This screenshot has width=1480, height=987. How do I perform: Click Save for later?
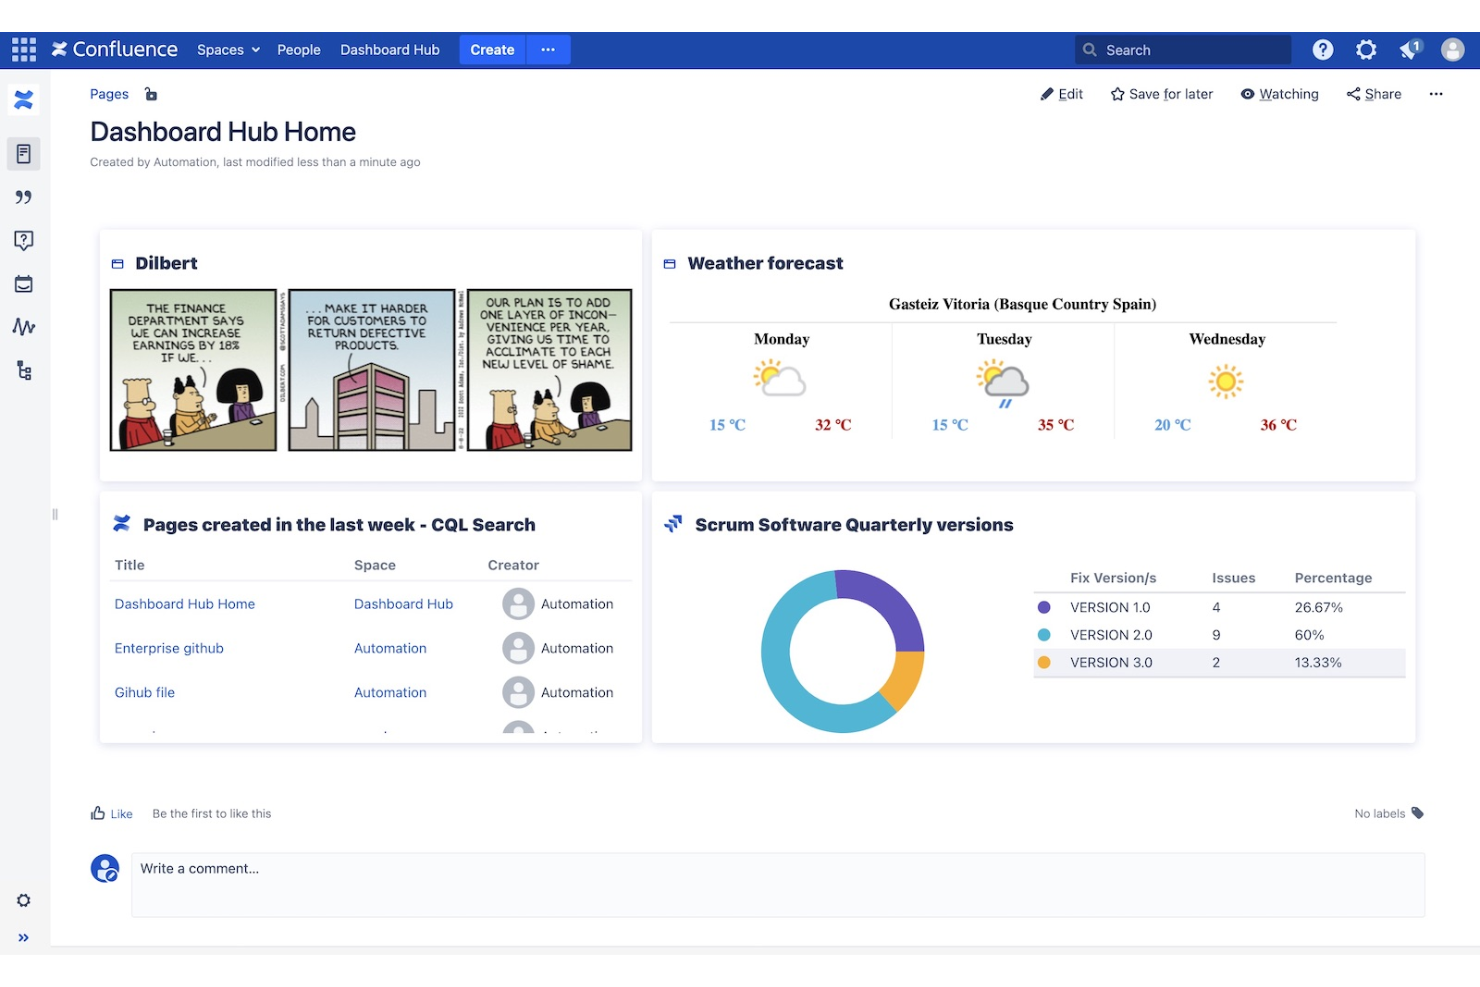tap(1161, 94)
